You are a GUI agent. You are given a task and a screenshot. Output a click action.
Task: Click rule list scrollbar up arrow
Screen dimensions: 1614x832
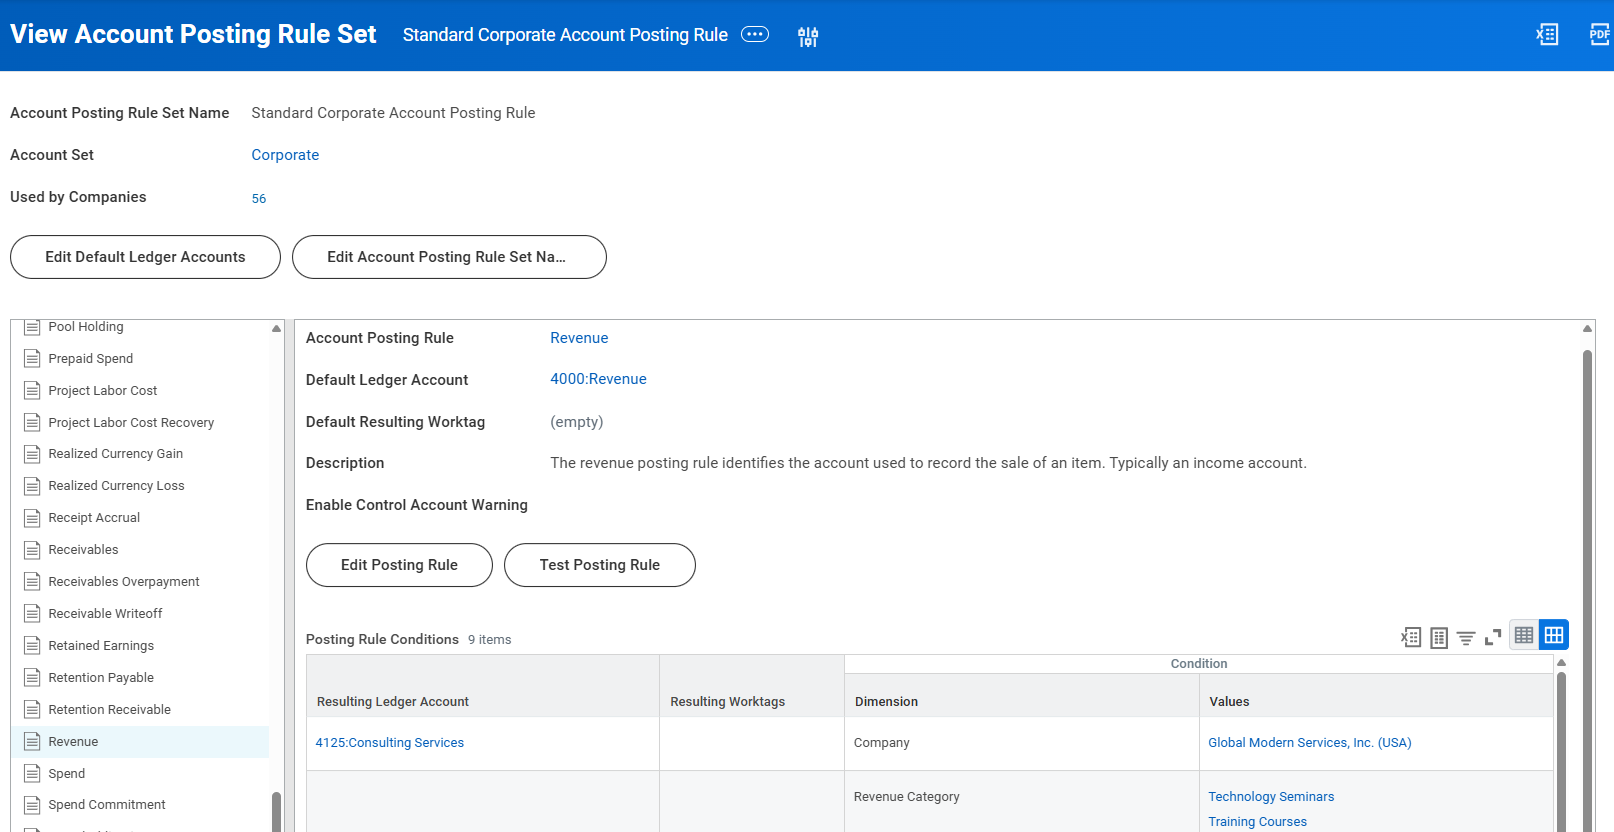tap(277, 328)
